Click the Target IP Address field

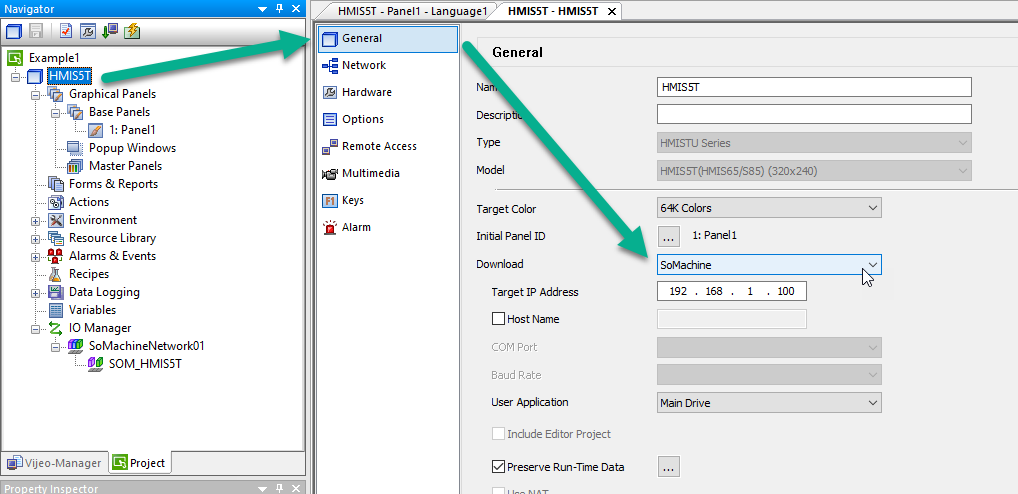pos(732,291)
